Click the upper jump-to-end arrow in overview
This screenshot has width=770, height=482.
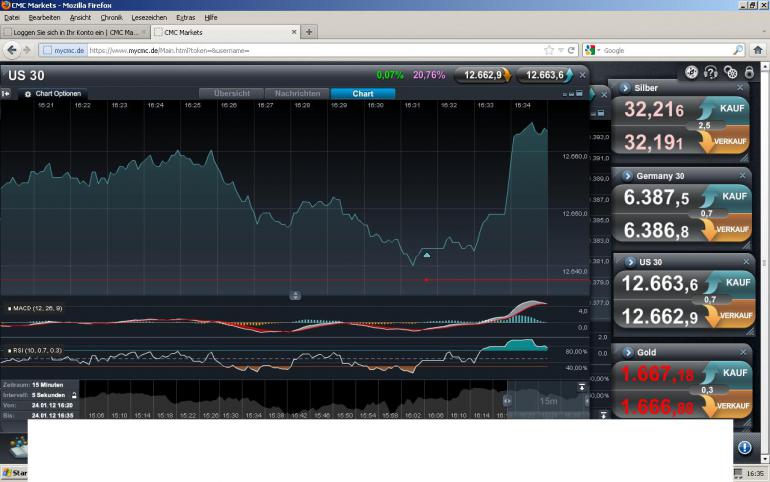[582, 387]
